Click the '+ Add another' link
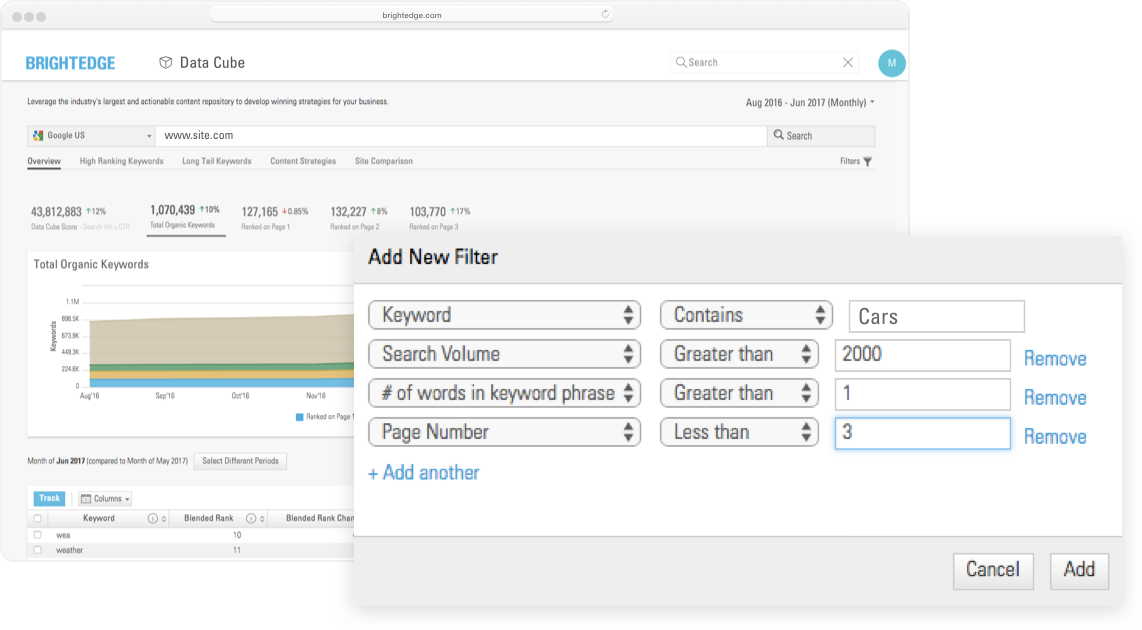 click(424, 472)
